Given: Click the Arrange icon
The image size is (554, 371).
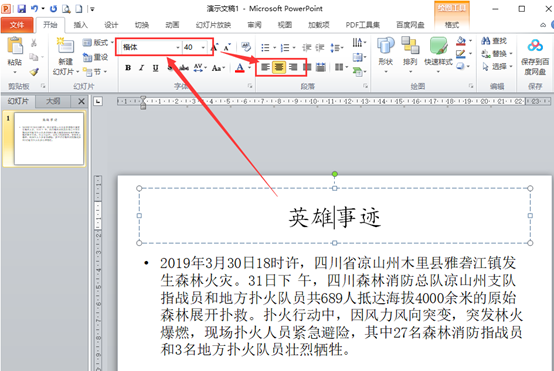Looking at the screenshot, I should (x=410, y=46).
